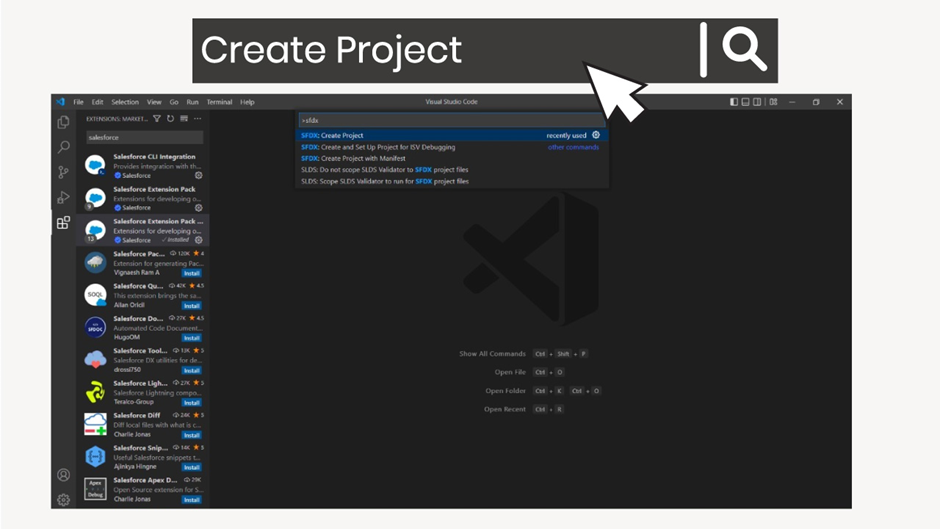Click Show All Commands hint text
Screen dimensions: 940x529
tap(492, 354)
